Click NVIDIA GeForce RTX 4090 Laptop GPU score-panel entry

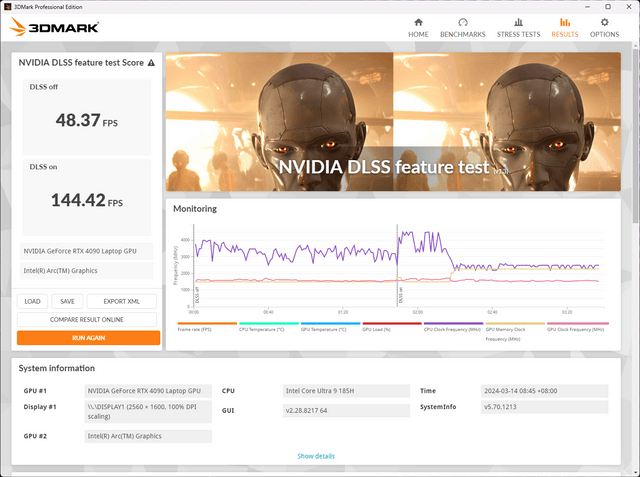87,251
